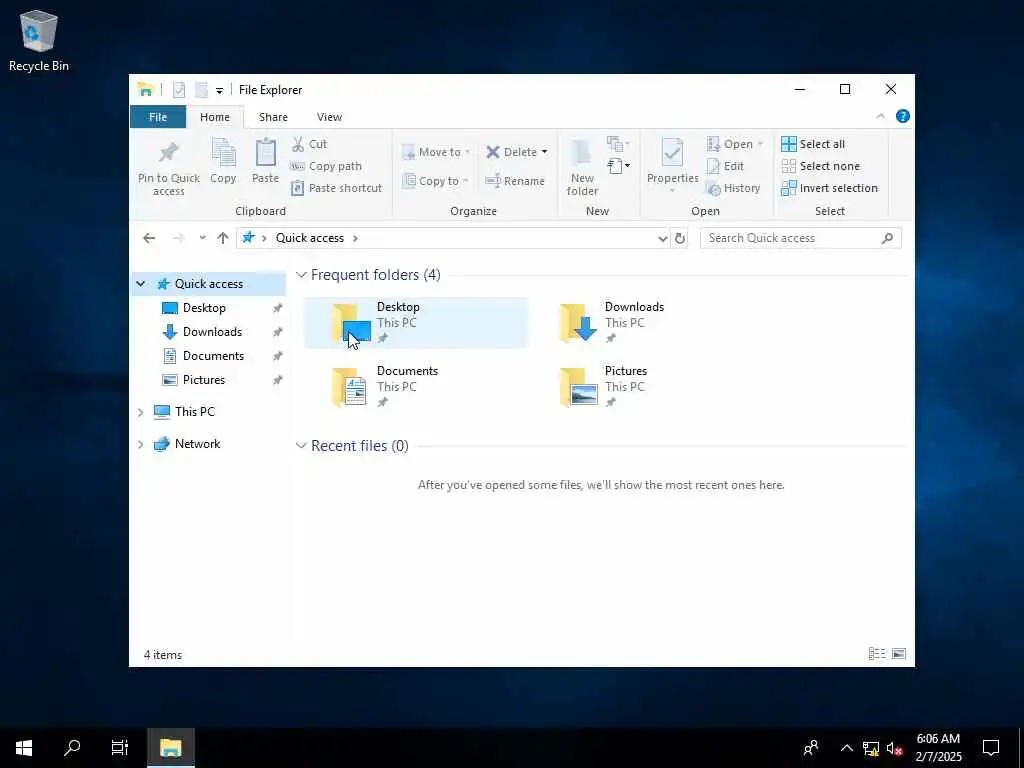Click Invert selection in the ribbon
Screen dimensions: 1024x768
coord(829,188)
